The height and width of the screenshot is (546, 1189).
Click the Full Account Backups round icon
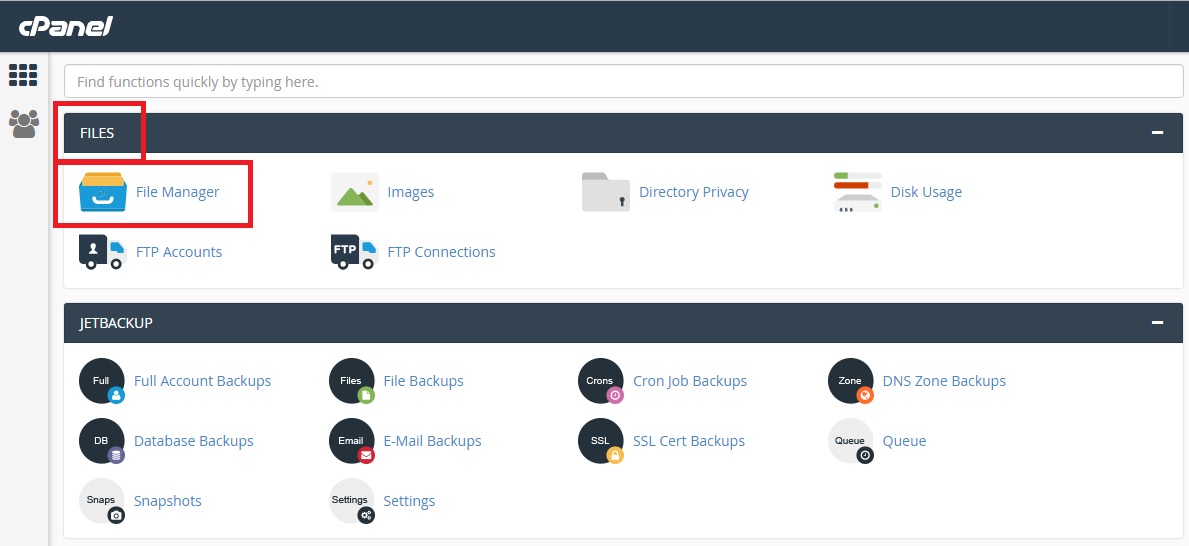click(x=102, y=381)
